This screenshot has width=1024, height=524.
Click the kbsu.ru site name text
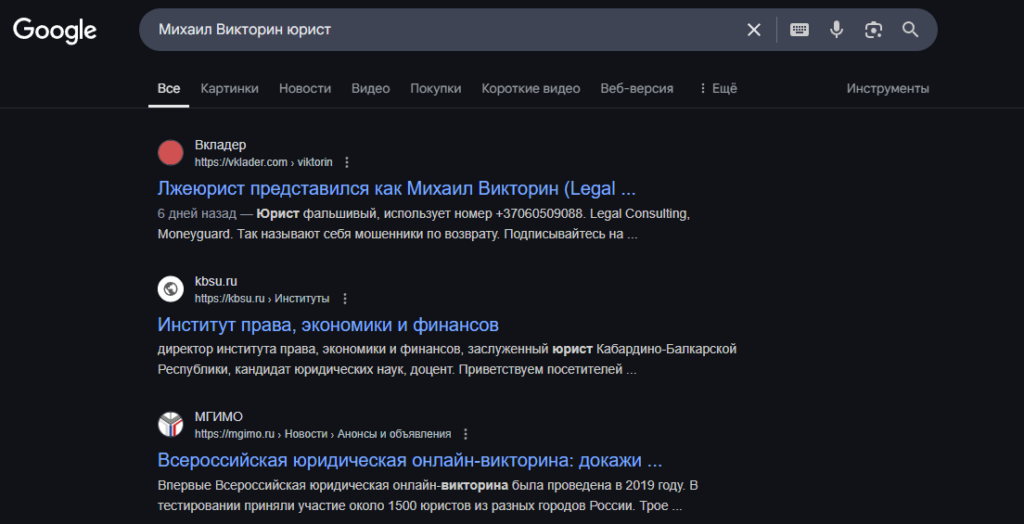point(216,282)
